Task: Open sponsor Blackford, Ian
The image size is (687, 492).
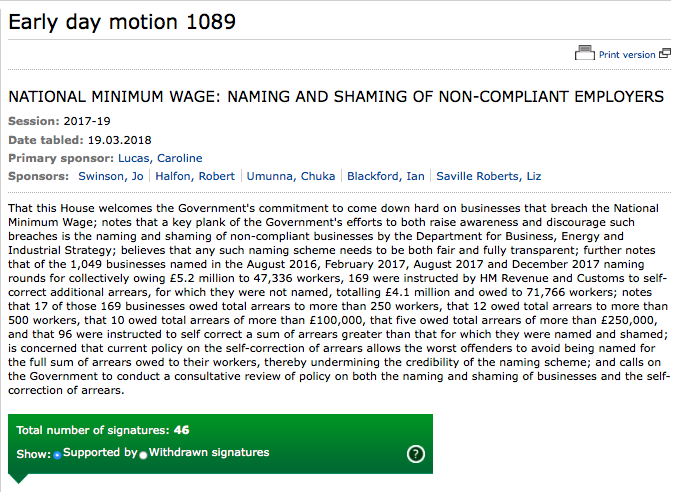Action: pyautogui.click(x=386, y=176)
